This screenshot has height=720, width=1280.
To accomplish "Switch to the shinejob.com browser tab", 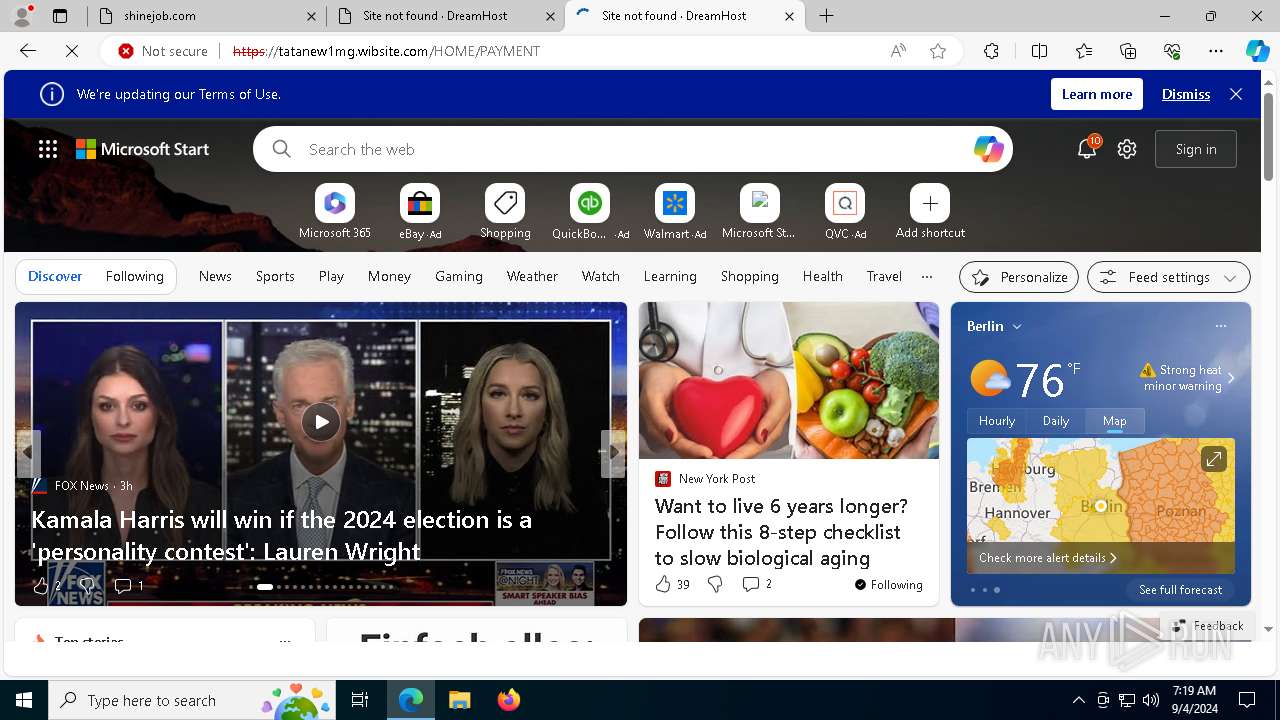I will point(205,16).
